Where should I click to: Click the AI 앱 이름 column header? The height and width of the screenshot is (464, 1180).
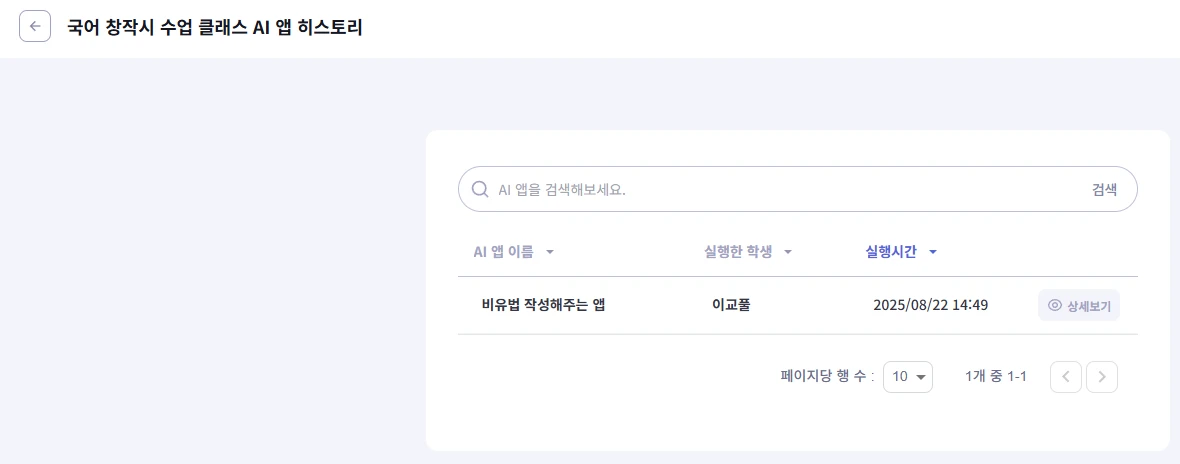pyautogui.click(x=503, y=252)
